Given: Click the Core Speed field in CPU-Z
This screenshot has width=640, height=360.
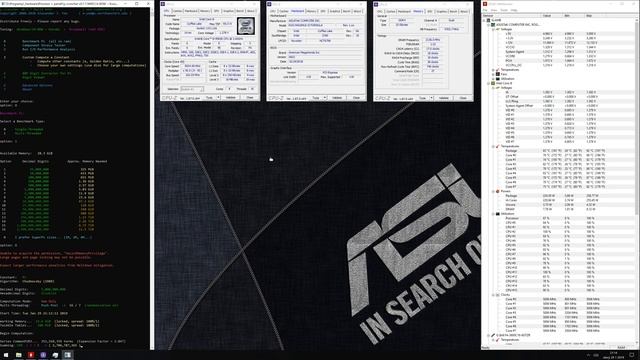Looking at the screenshot, I should click(192, 66).
